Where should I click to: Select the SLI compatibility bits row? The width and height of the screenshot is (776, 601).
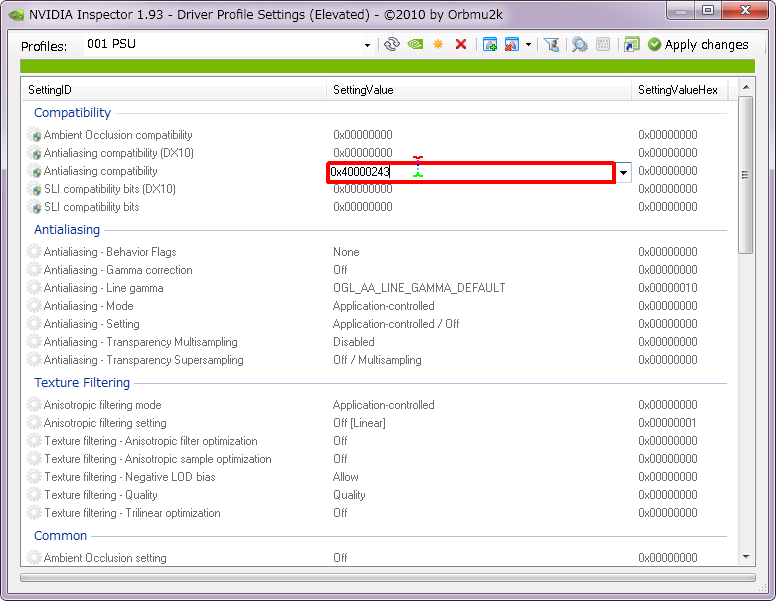(x=376, y=207)
